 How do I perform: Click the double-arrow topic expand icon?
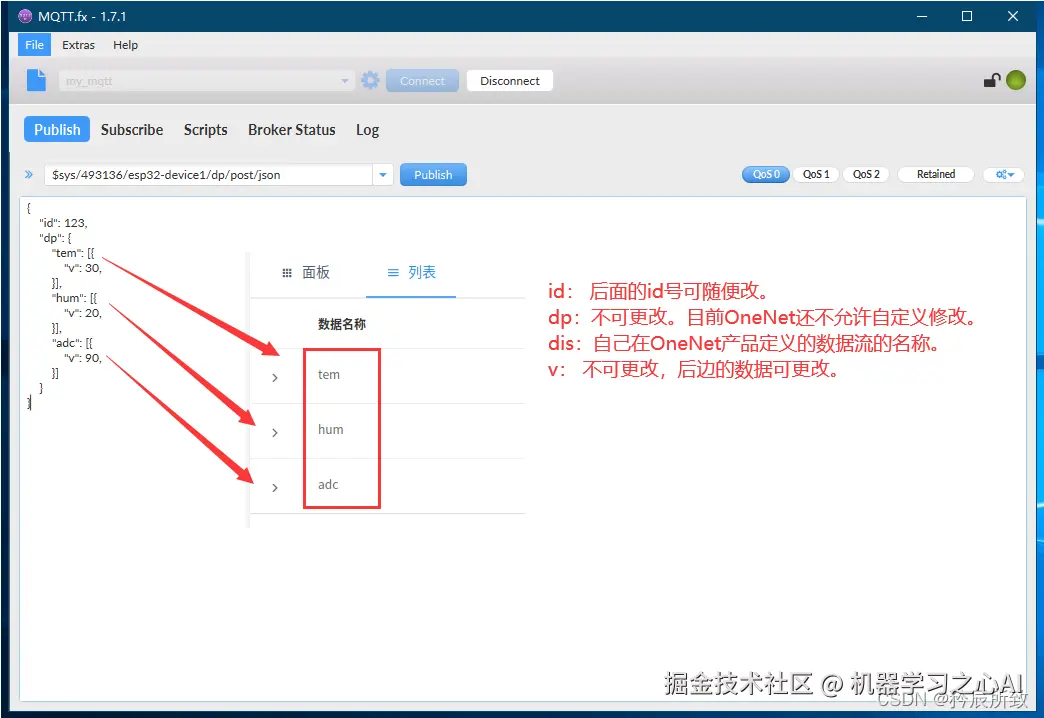[29, 175]
